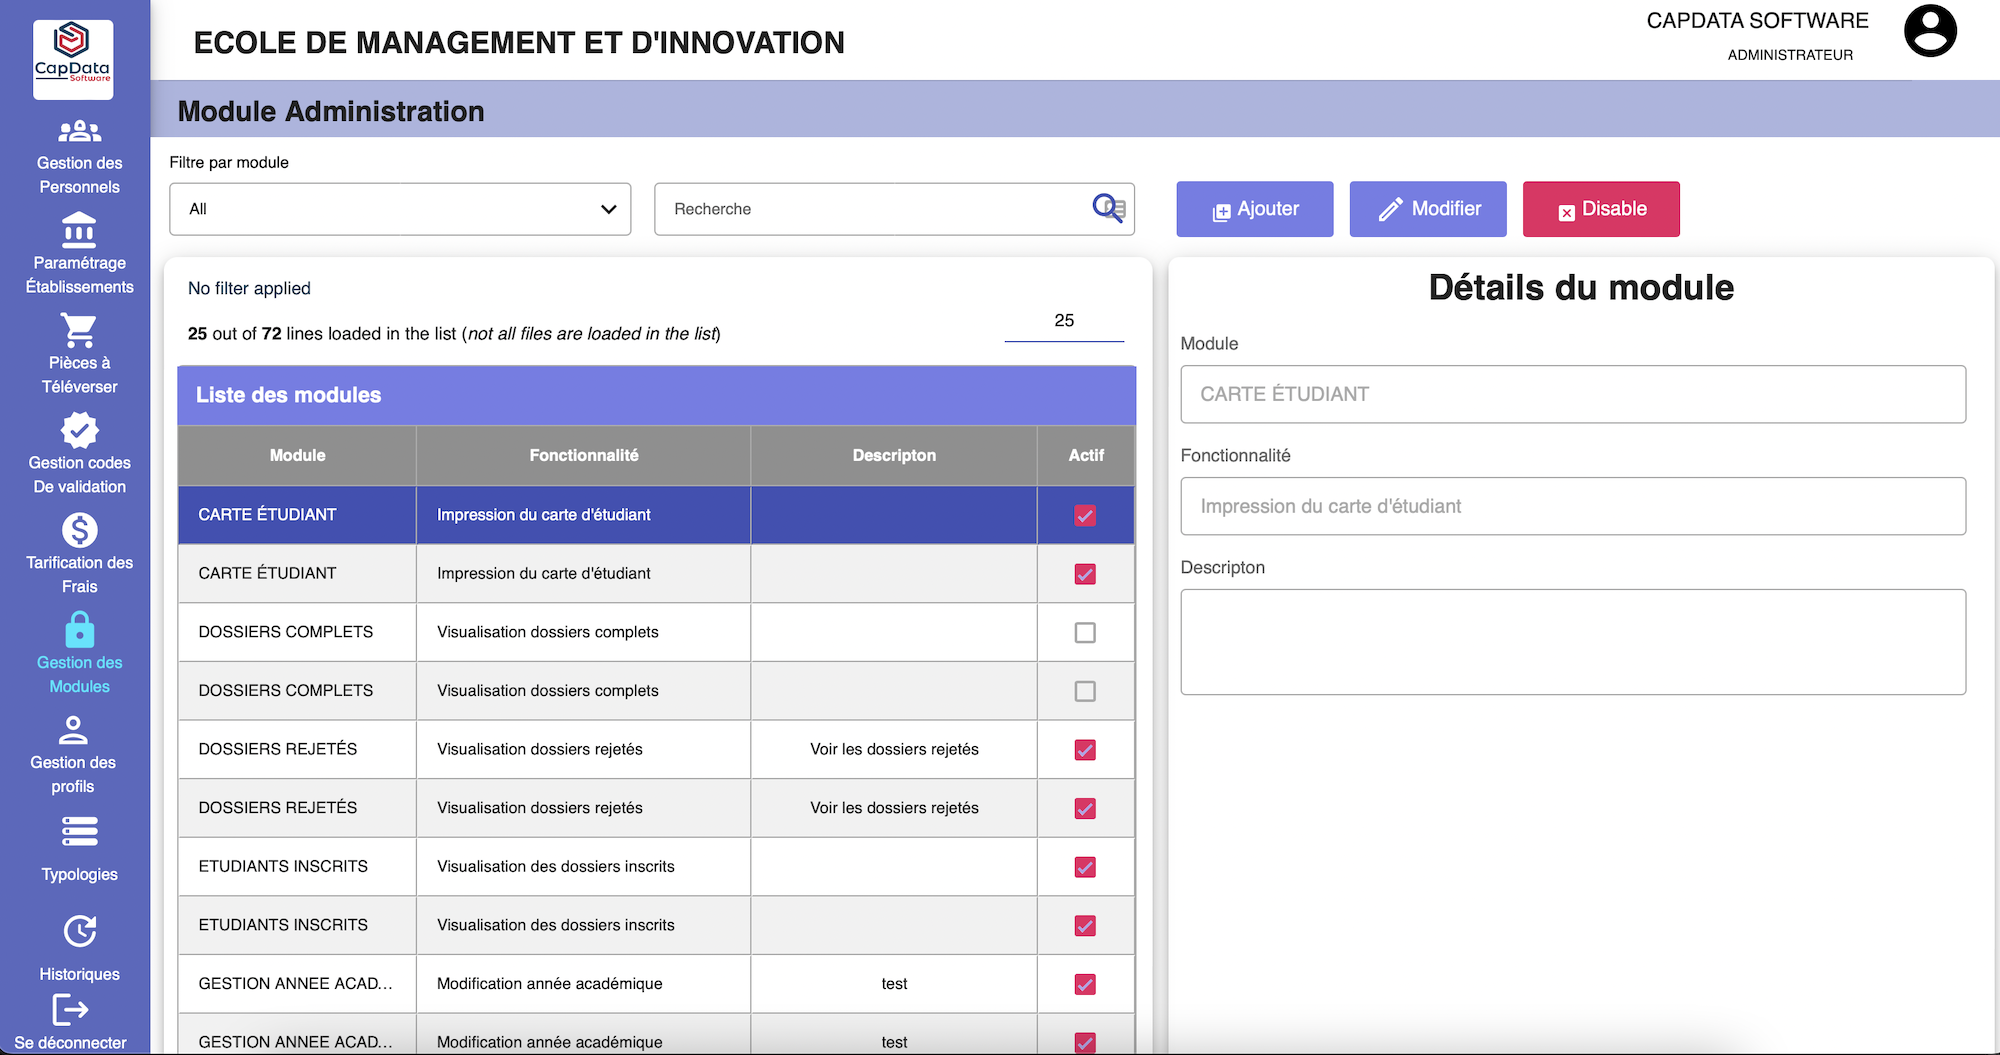Enable Actif for second DOSSIERS COMPLETS row
This screenshot has width=2000, height=1055.
(x=1085, y=691)
